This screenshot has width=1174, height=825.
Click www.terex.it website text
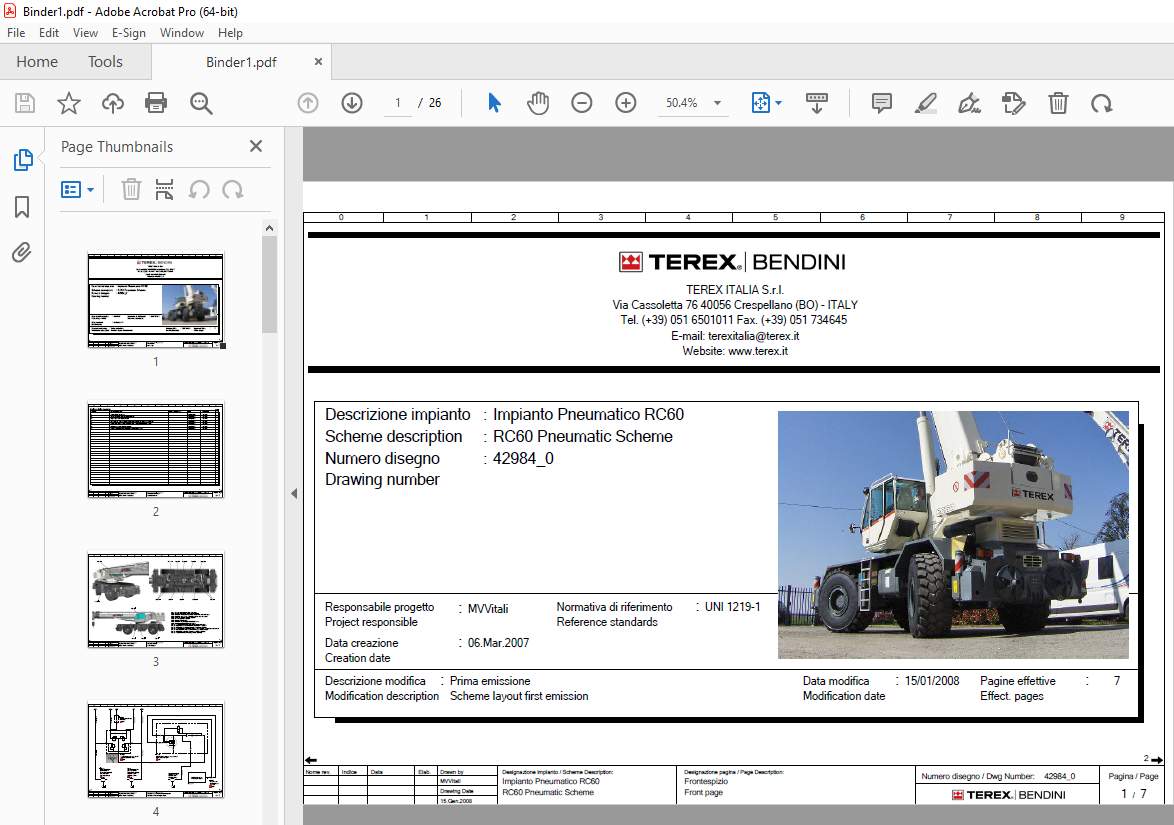pyautogui.click(x=758, y=351)
